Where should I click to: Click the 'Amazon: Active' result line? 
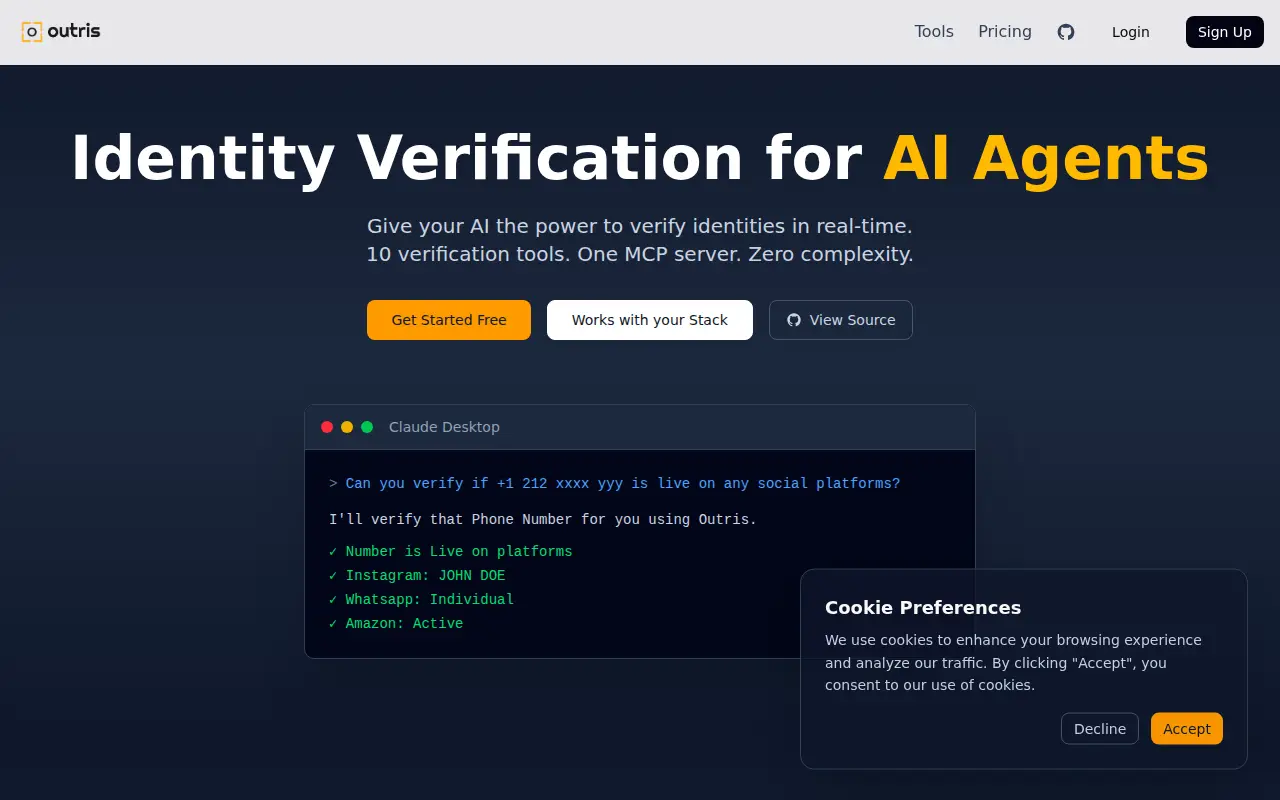tap(396, 624)
